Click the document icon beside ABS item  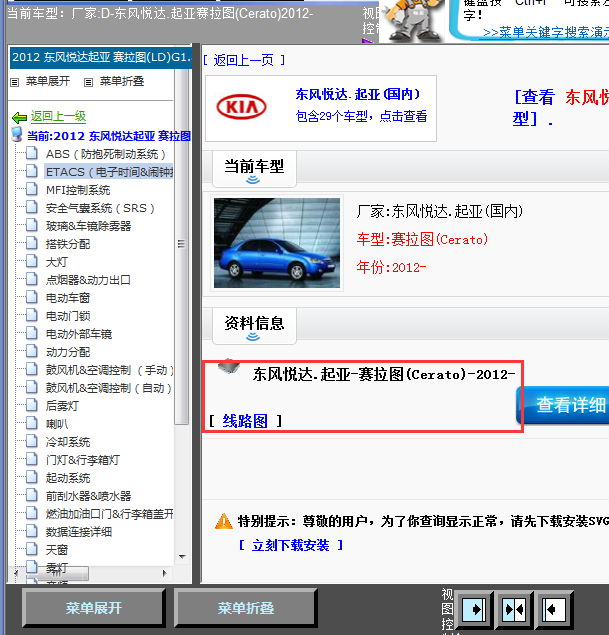click(x=32, y=153)
